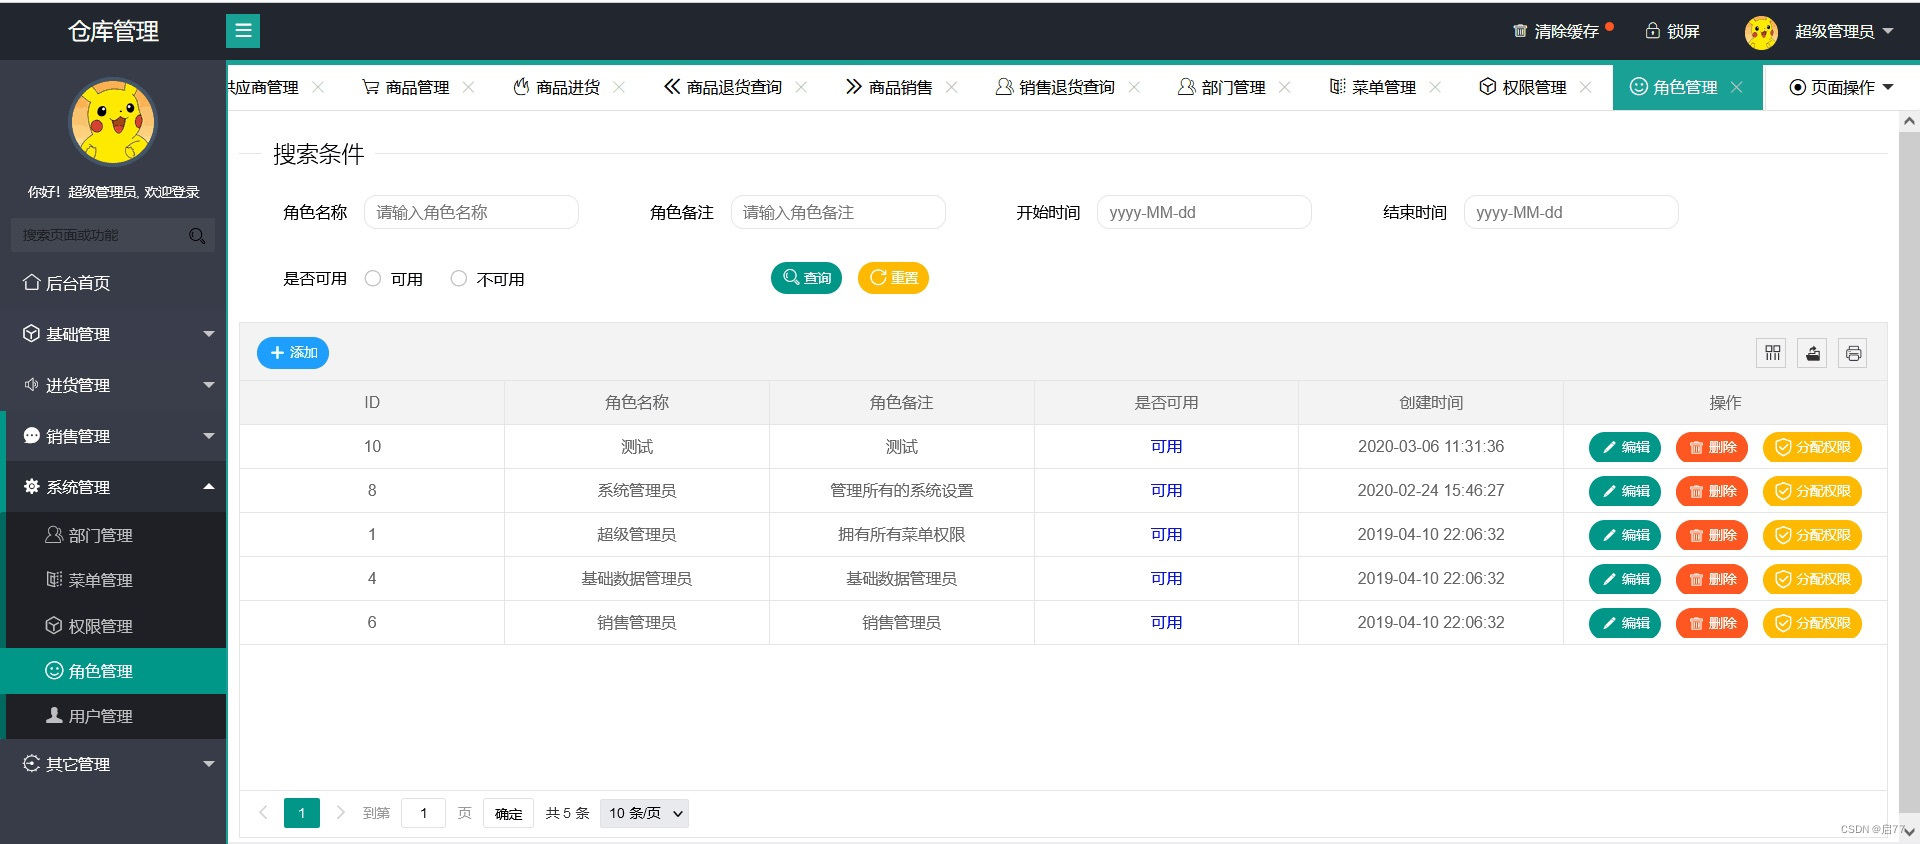This screenshot has height=844, width=1920.
Task: Click the 角色名称 input field
Action: tap(471, 212)
